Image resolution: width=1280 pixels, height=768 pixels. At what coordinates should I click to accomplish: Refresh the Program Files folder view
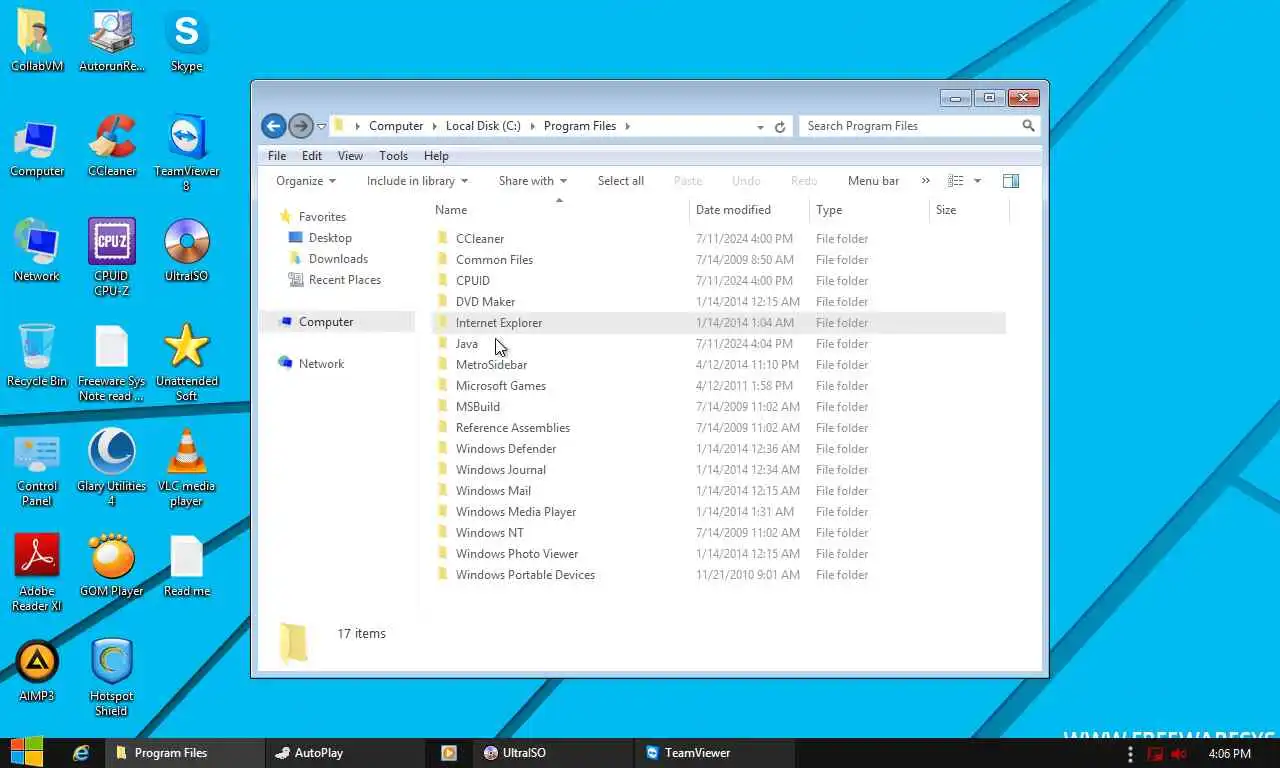[780, 127]
